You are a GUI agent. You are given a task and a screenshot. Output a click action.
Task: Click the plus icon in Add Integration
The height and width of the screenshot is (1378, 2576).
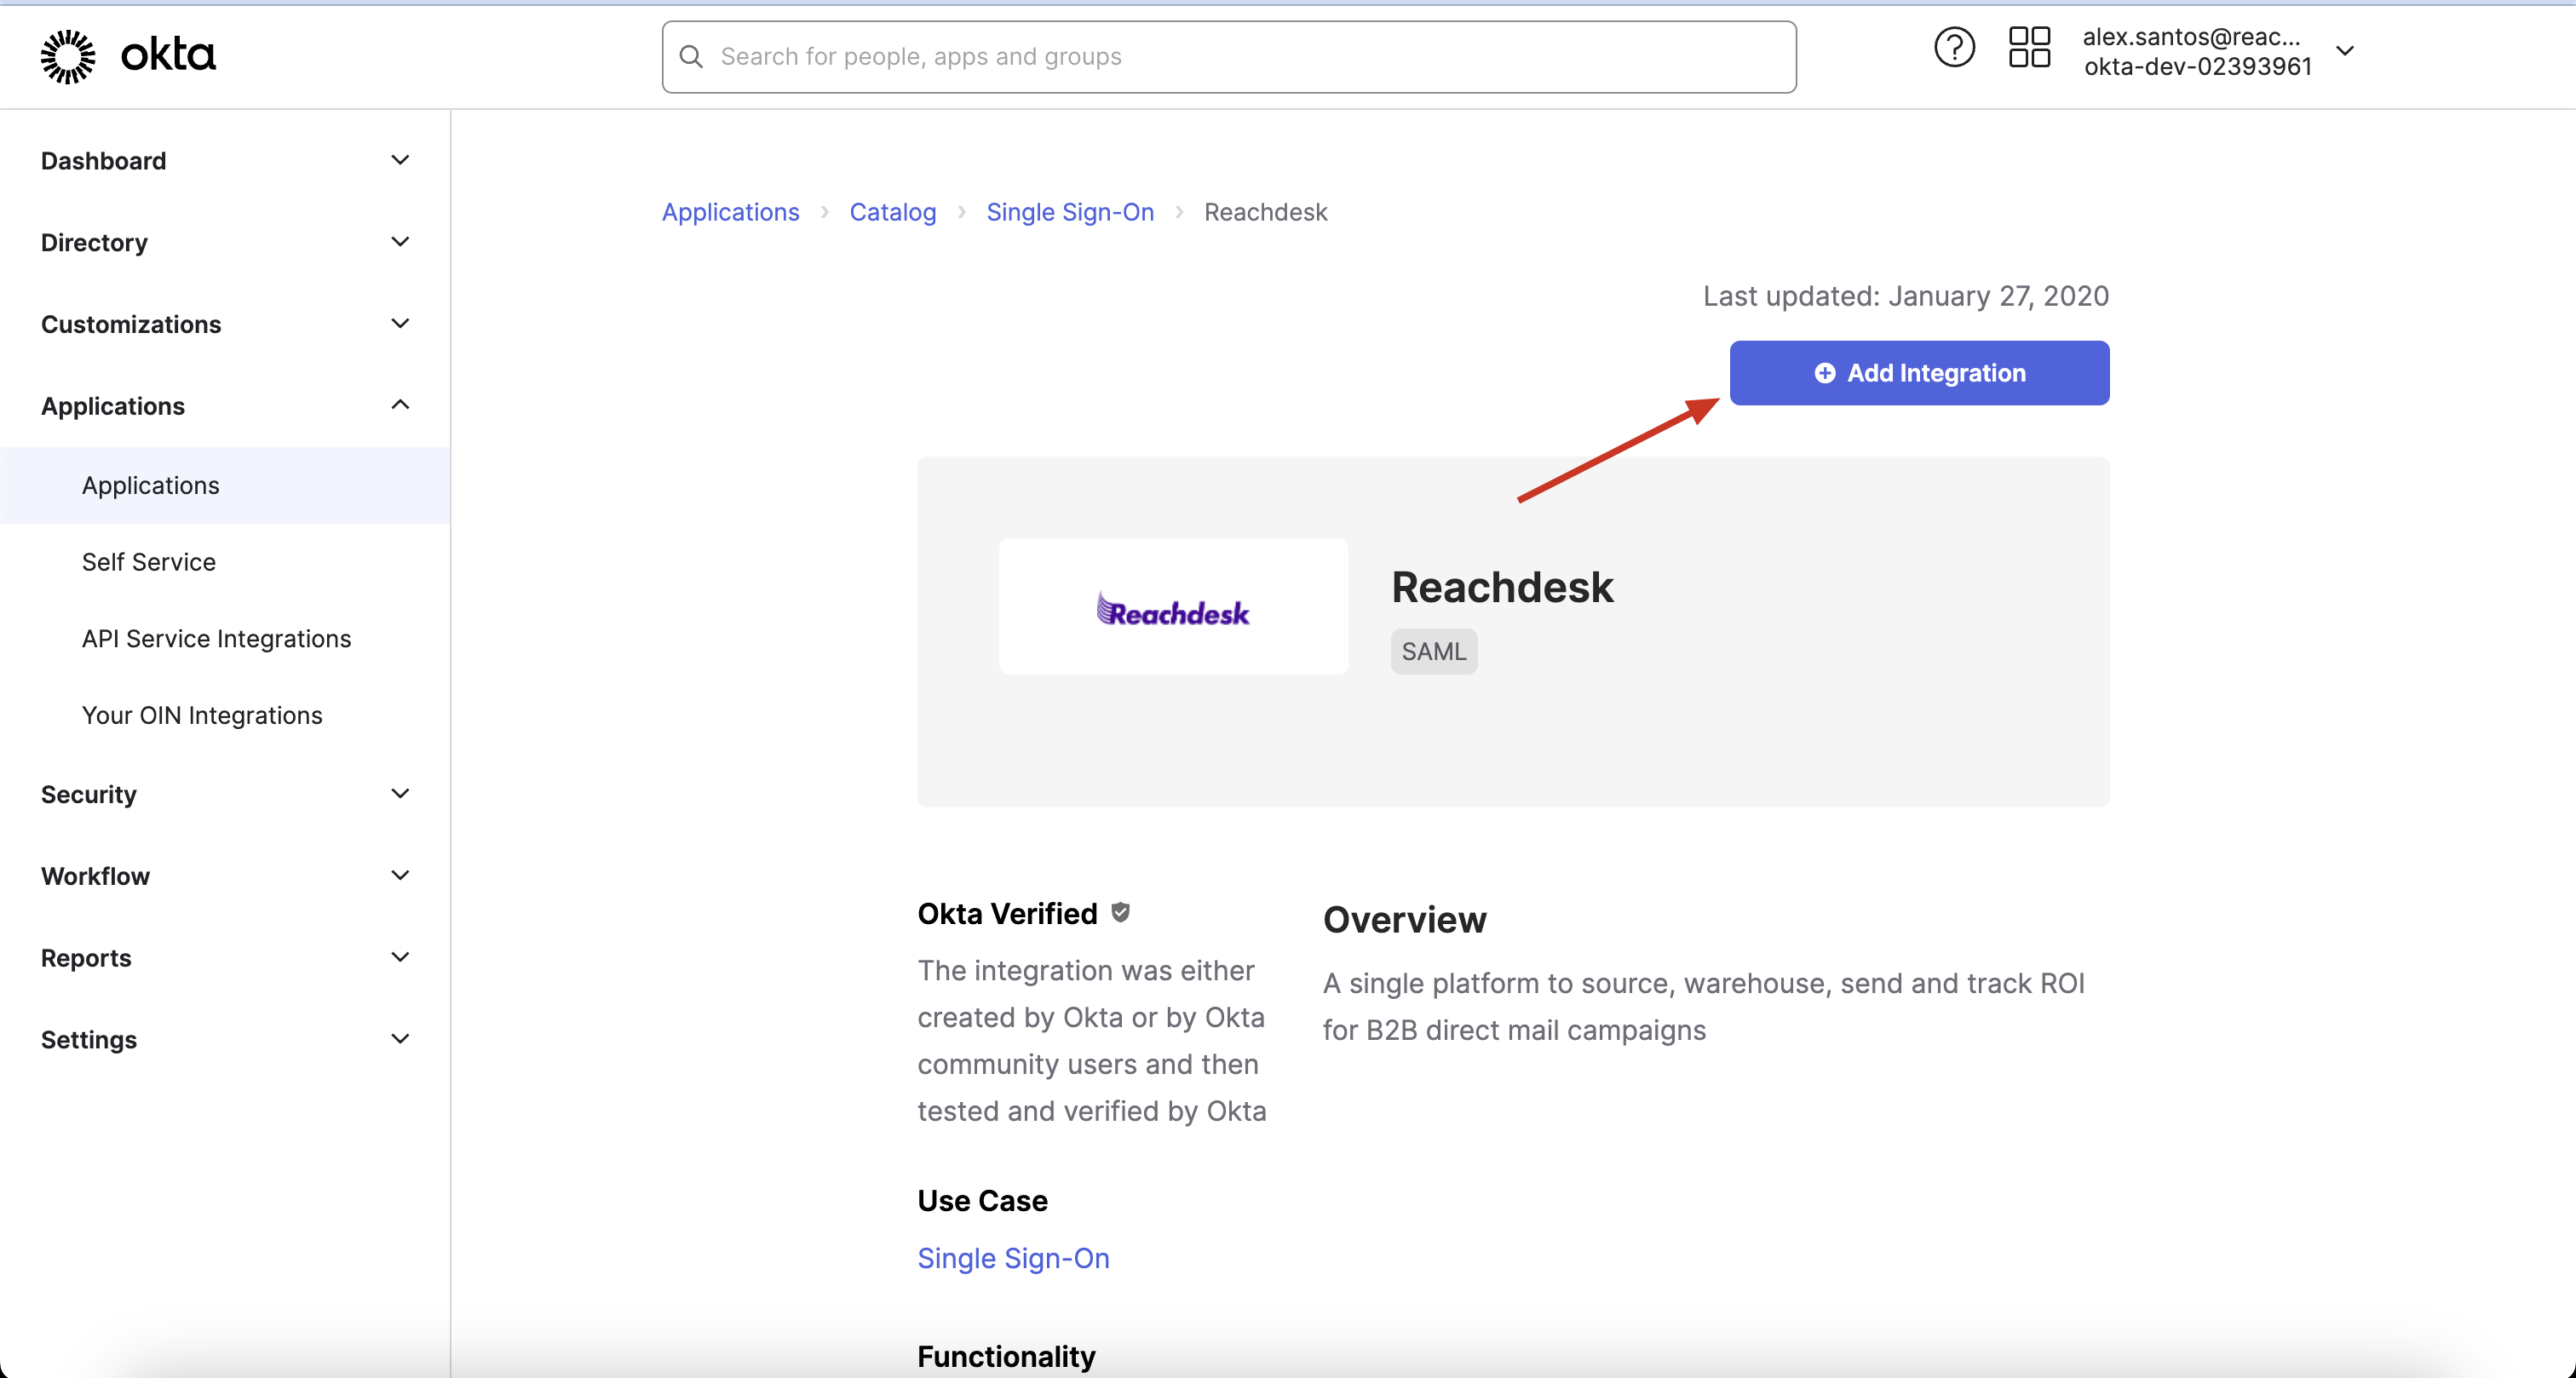pyautogui.click(x=1825, y=373)
